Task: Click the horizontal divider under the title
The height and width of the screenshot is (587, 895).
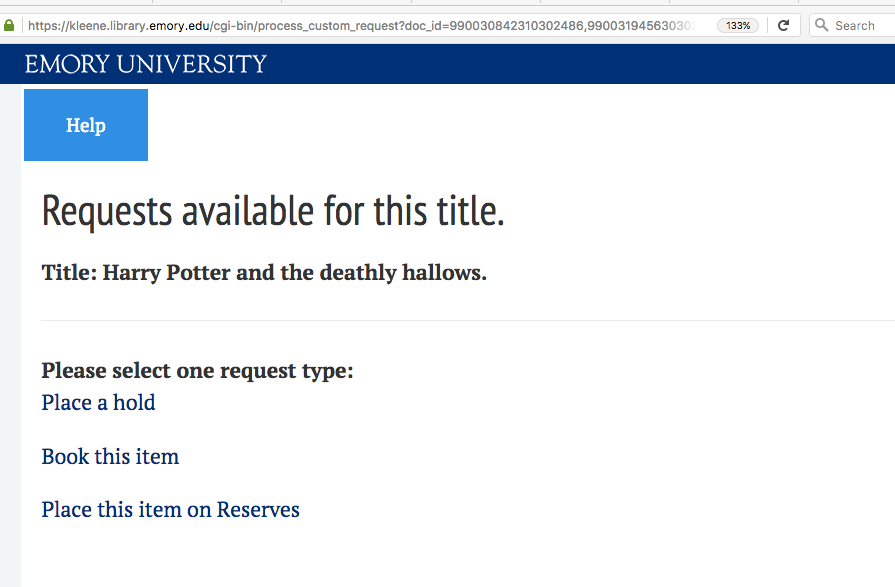Action: [468, 320]
